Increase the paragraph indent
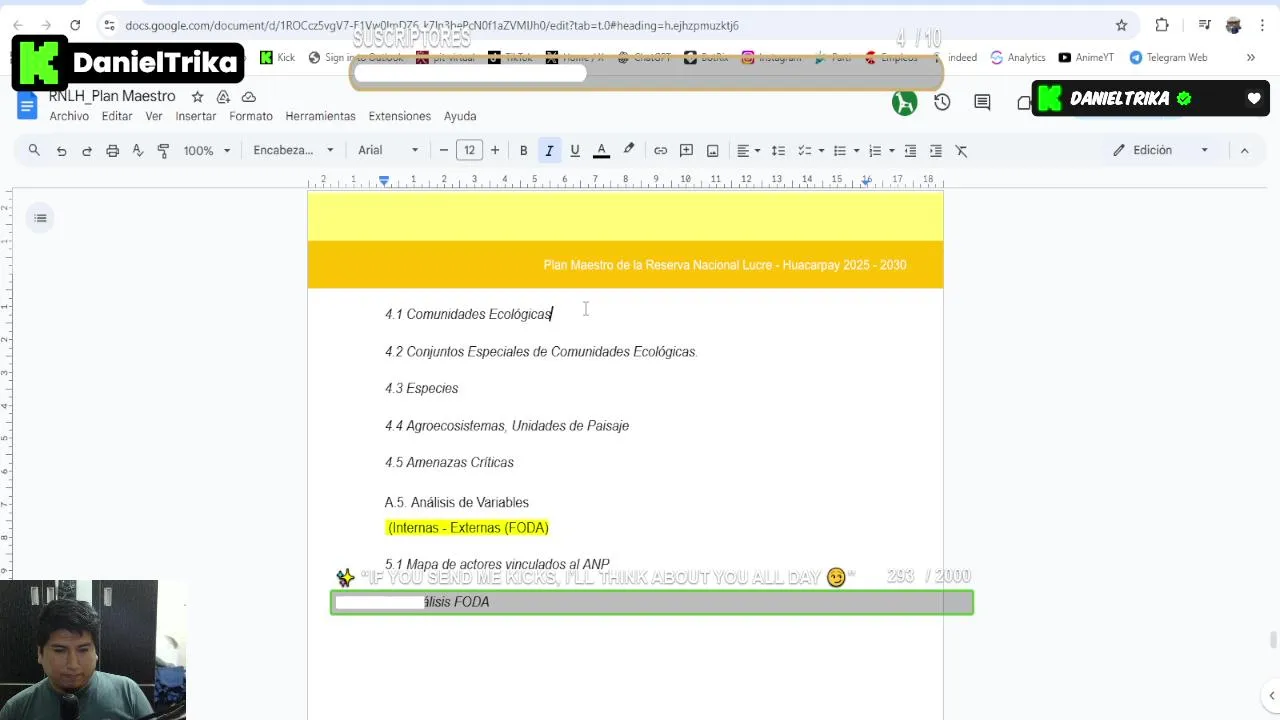This screenshot has height=720, width=1280. [x=936, y=150]
